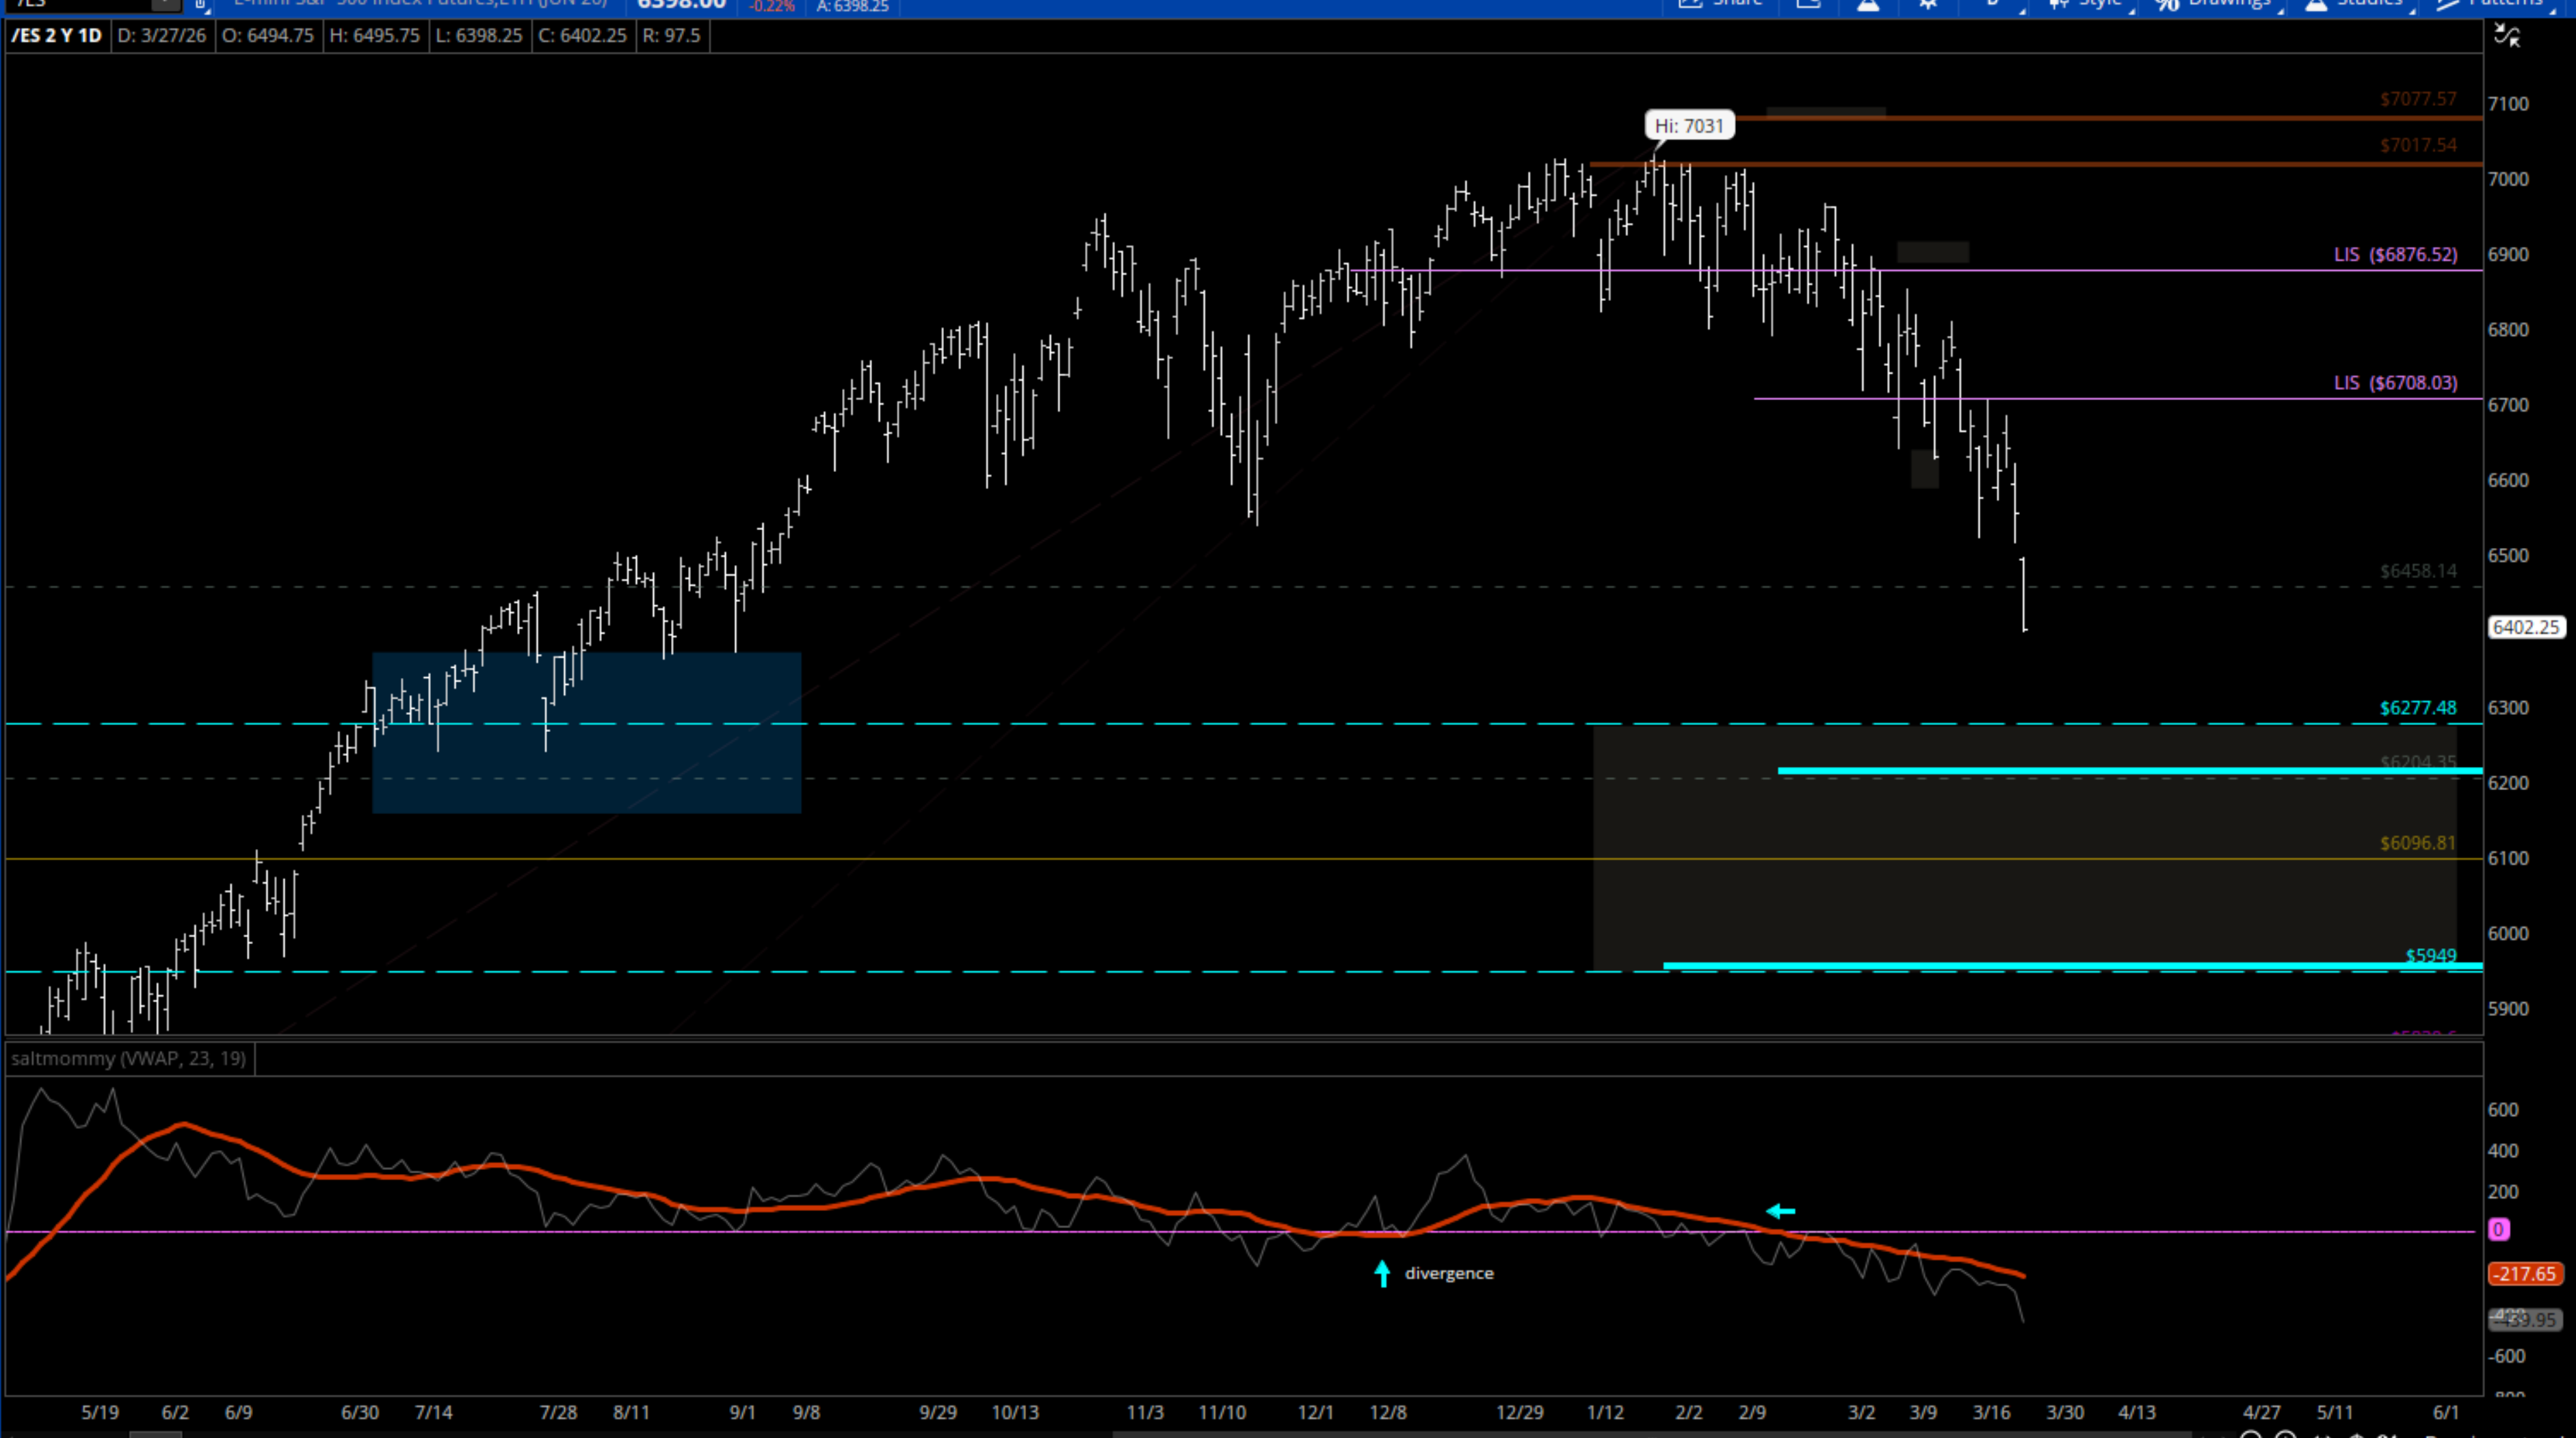Select the LIS ($6876.52) purple price line label
The height and width of the screenshot is (1438, 2576).
pos(2395,254)
